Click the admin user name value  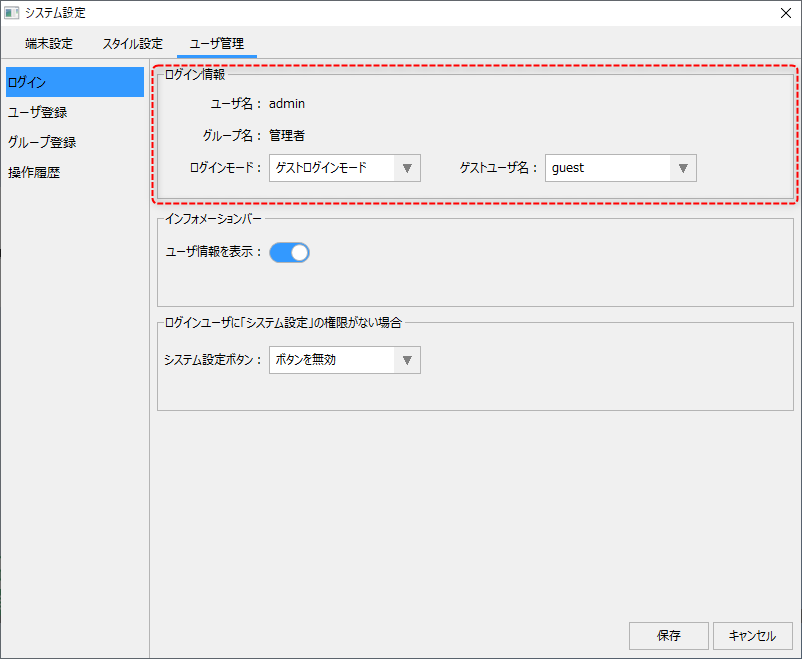coord(287,103)
